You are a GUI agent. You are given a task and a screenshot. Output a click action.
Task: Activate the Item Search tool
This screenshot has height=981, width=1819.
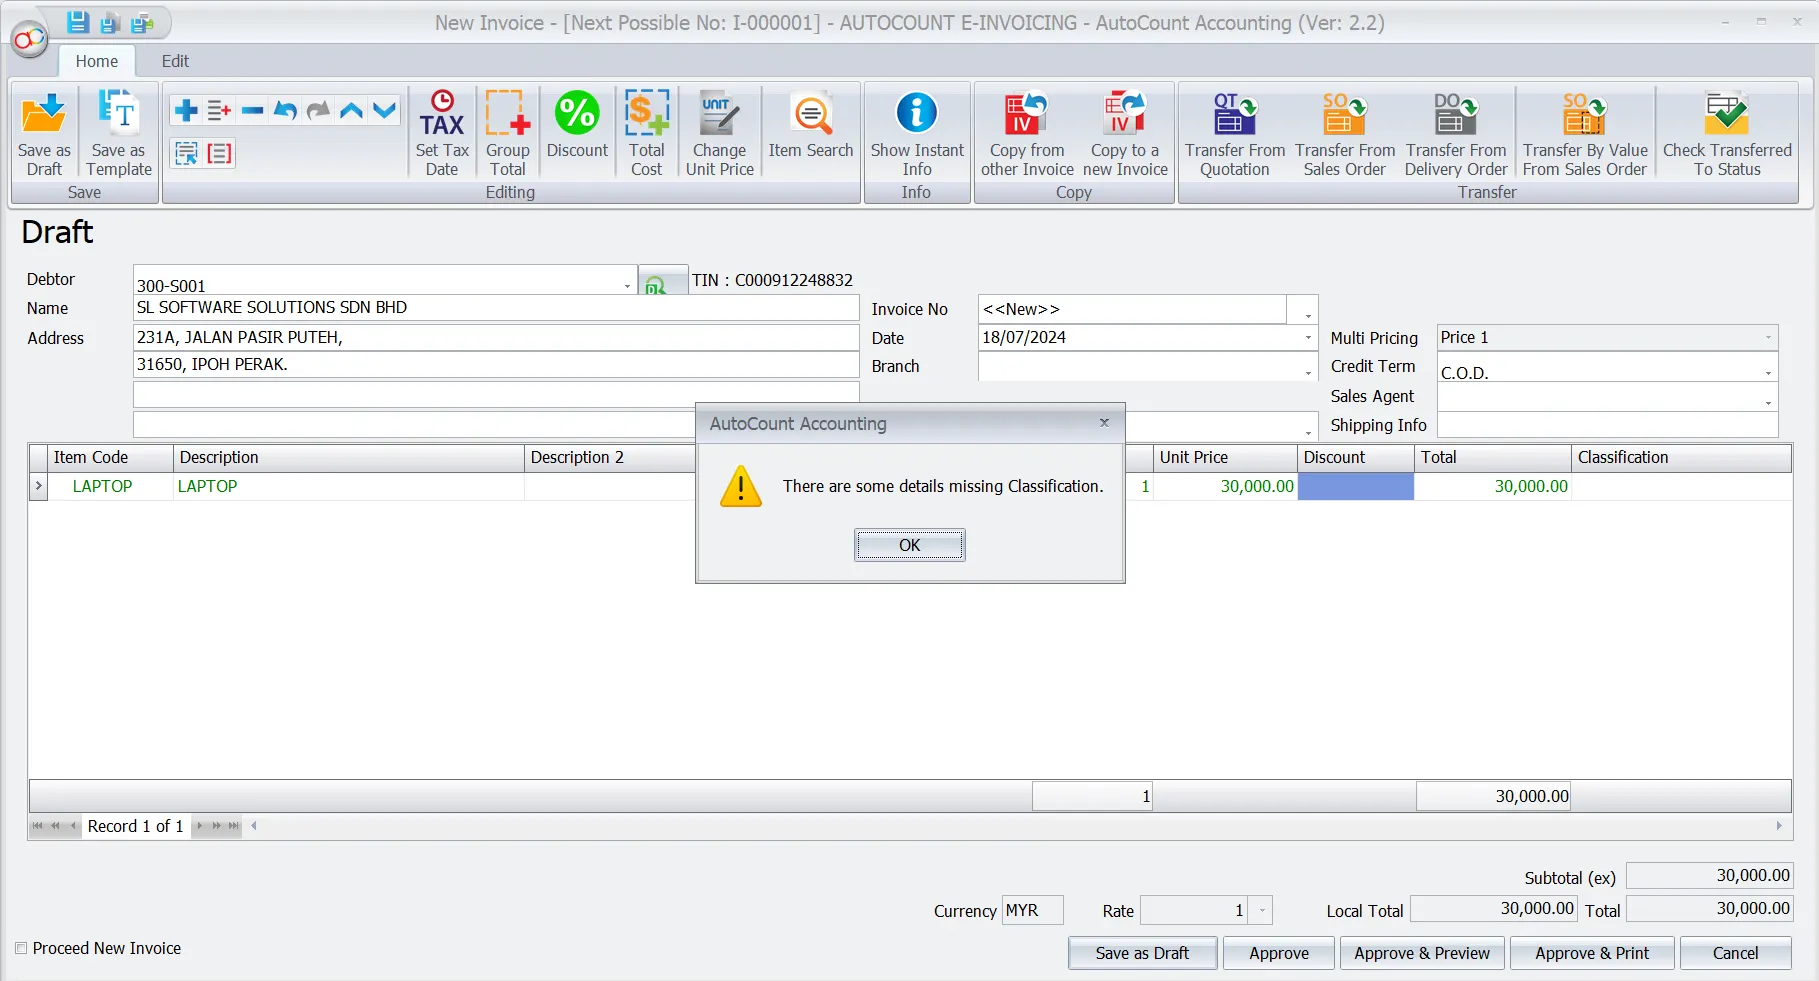[x=810, y=131]
